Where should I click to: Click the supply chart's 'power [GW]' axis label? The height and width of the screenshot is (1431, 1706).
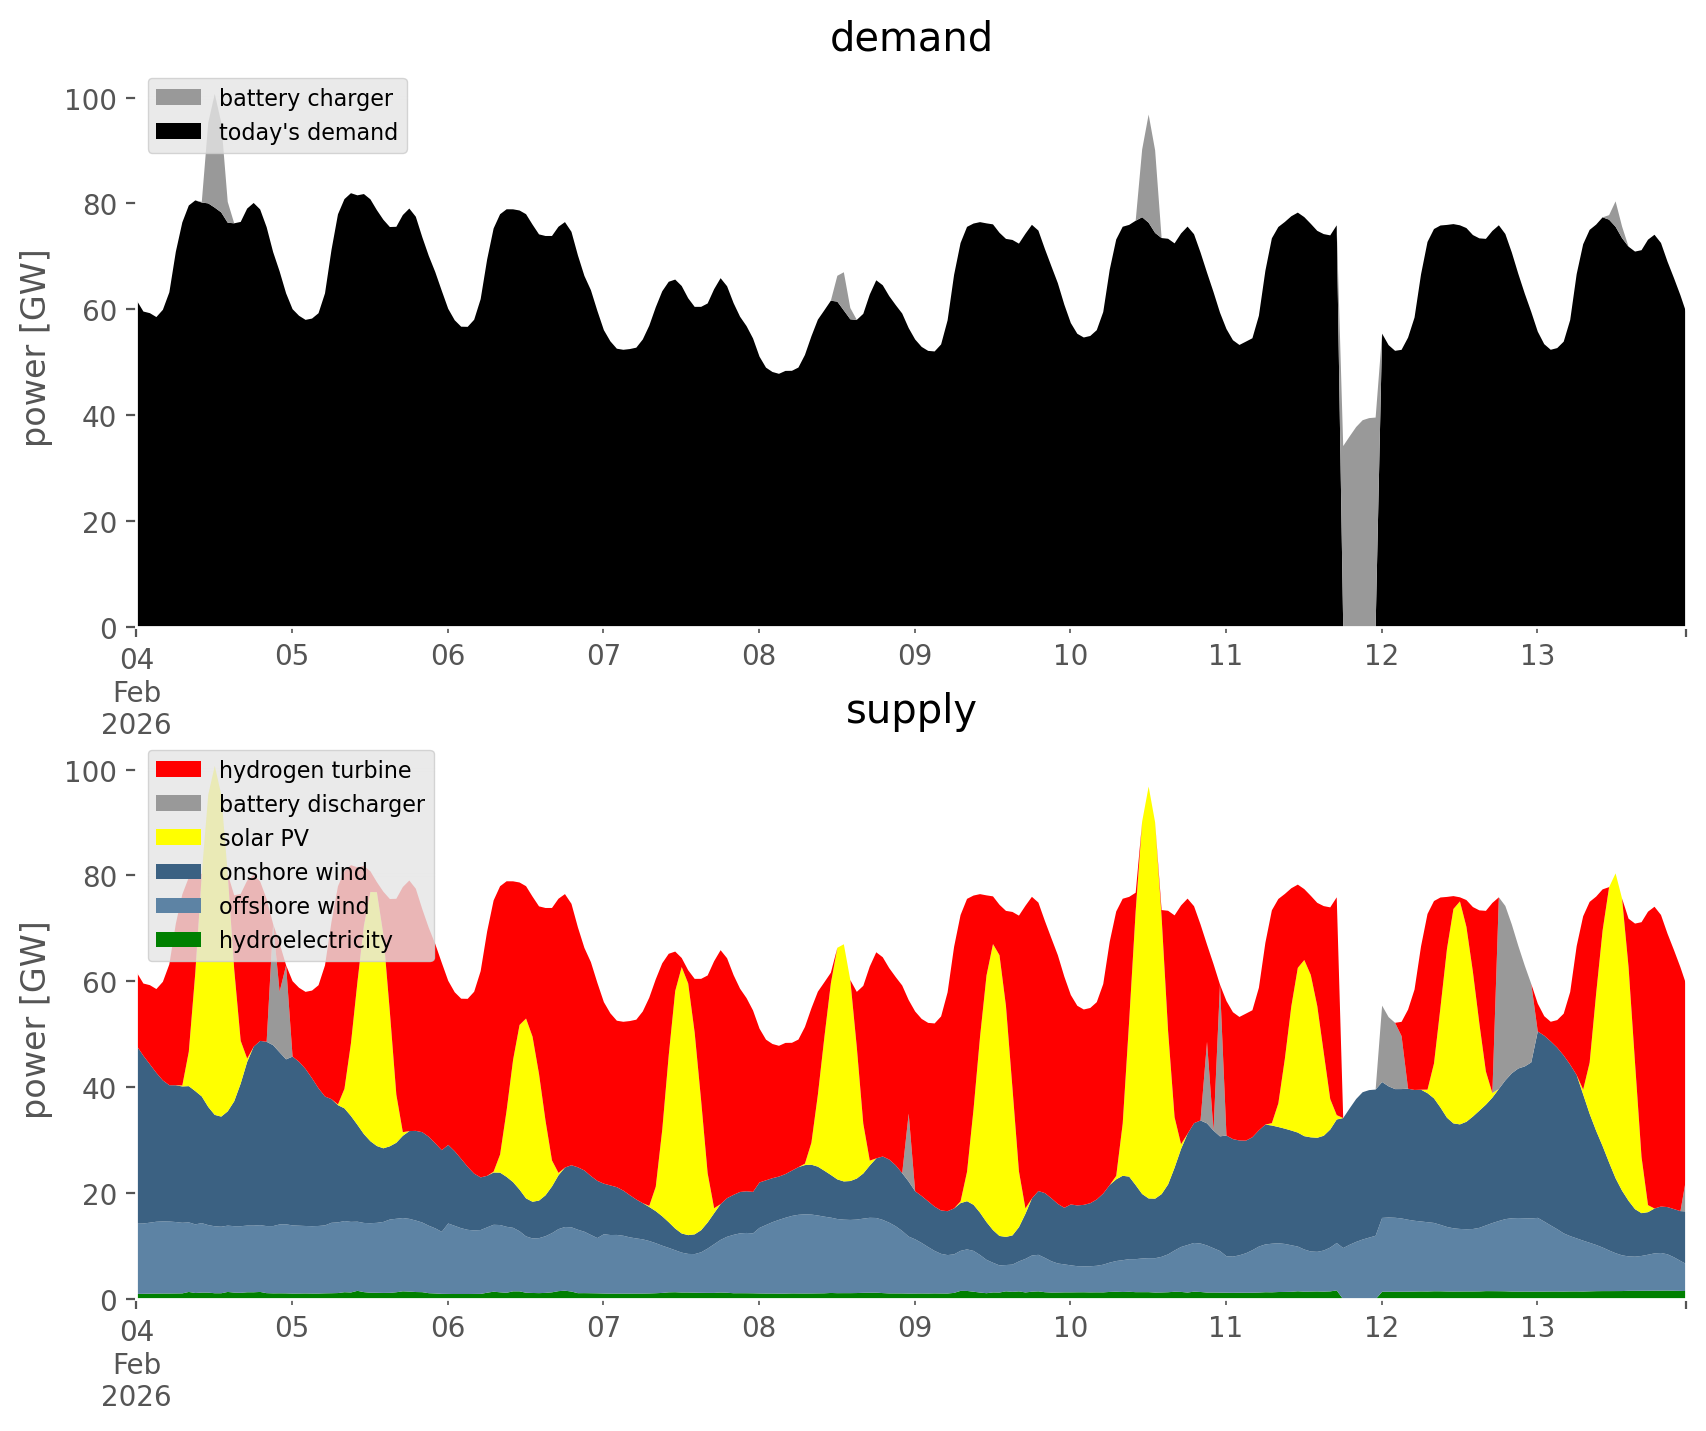[x=35, y=1020]
